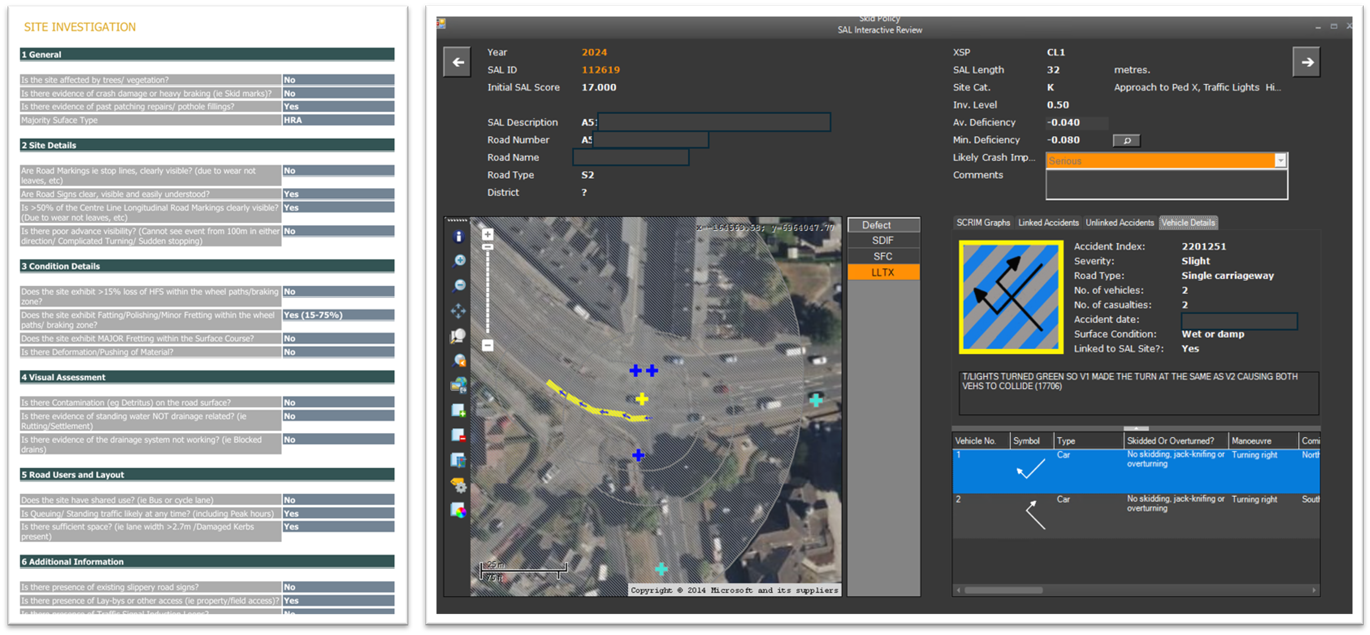Viewport: 1370px width, 635px height.
Task: Open the map colour palette tool
Action: coord(458,511)
